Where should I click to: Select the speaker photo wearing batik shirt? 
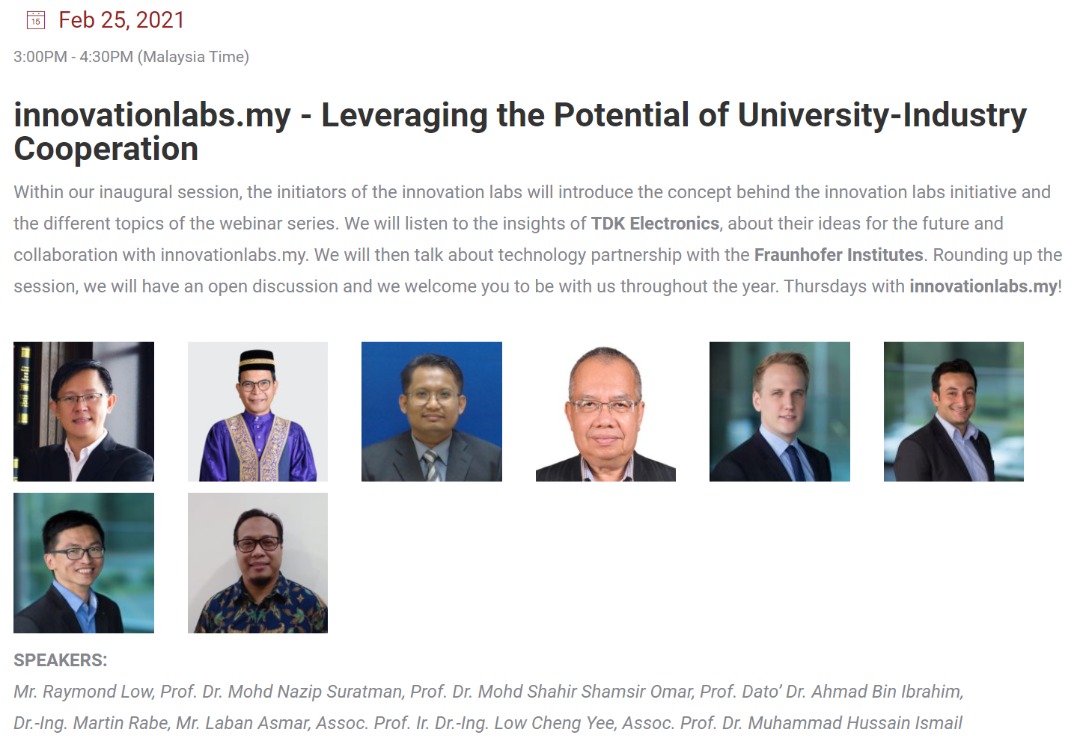coord(258,563)
